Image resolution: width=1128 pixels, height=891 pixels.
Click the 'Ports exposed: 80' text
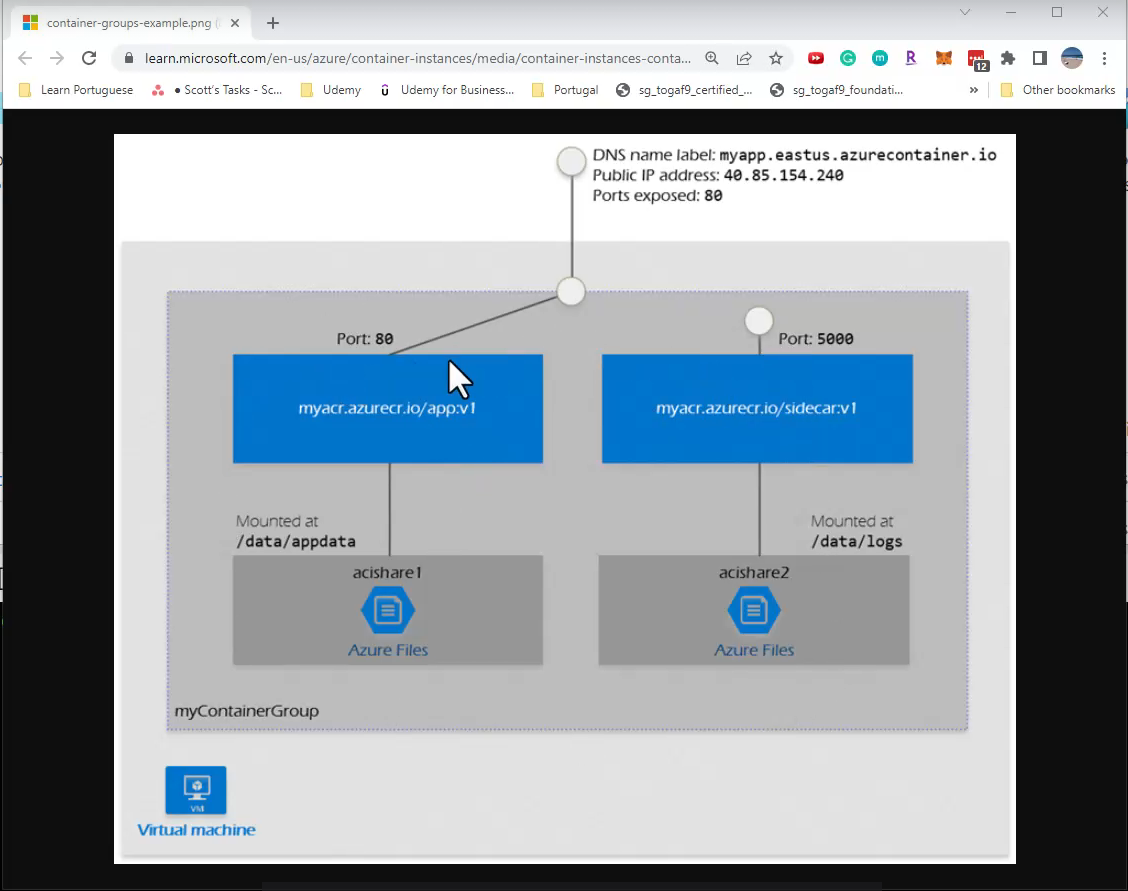click(658, 196)
